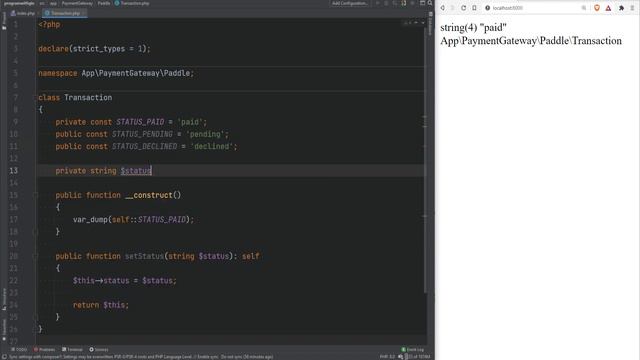Click Transaction.php breadcrumb in navigation bar
Viewport: 640px width, 360px height.
[x=132, y=3]
